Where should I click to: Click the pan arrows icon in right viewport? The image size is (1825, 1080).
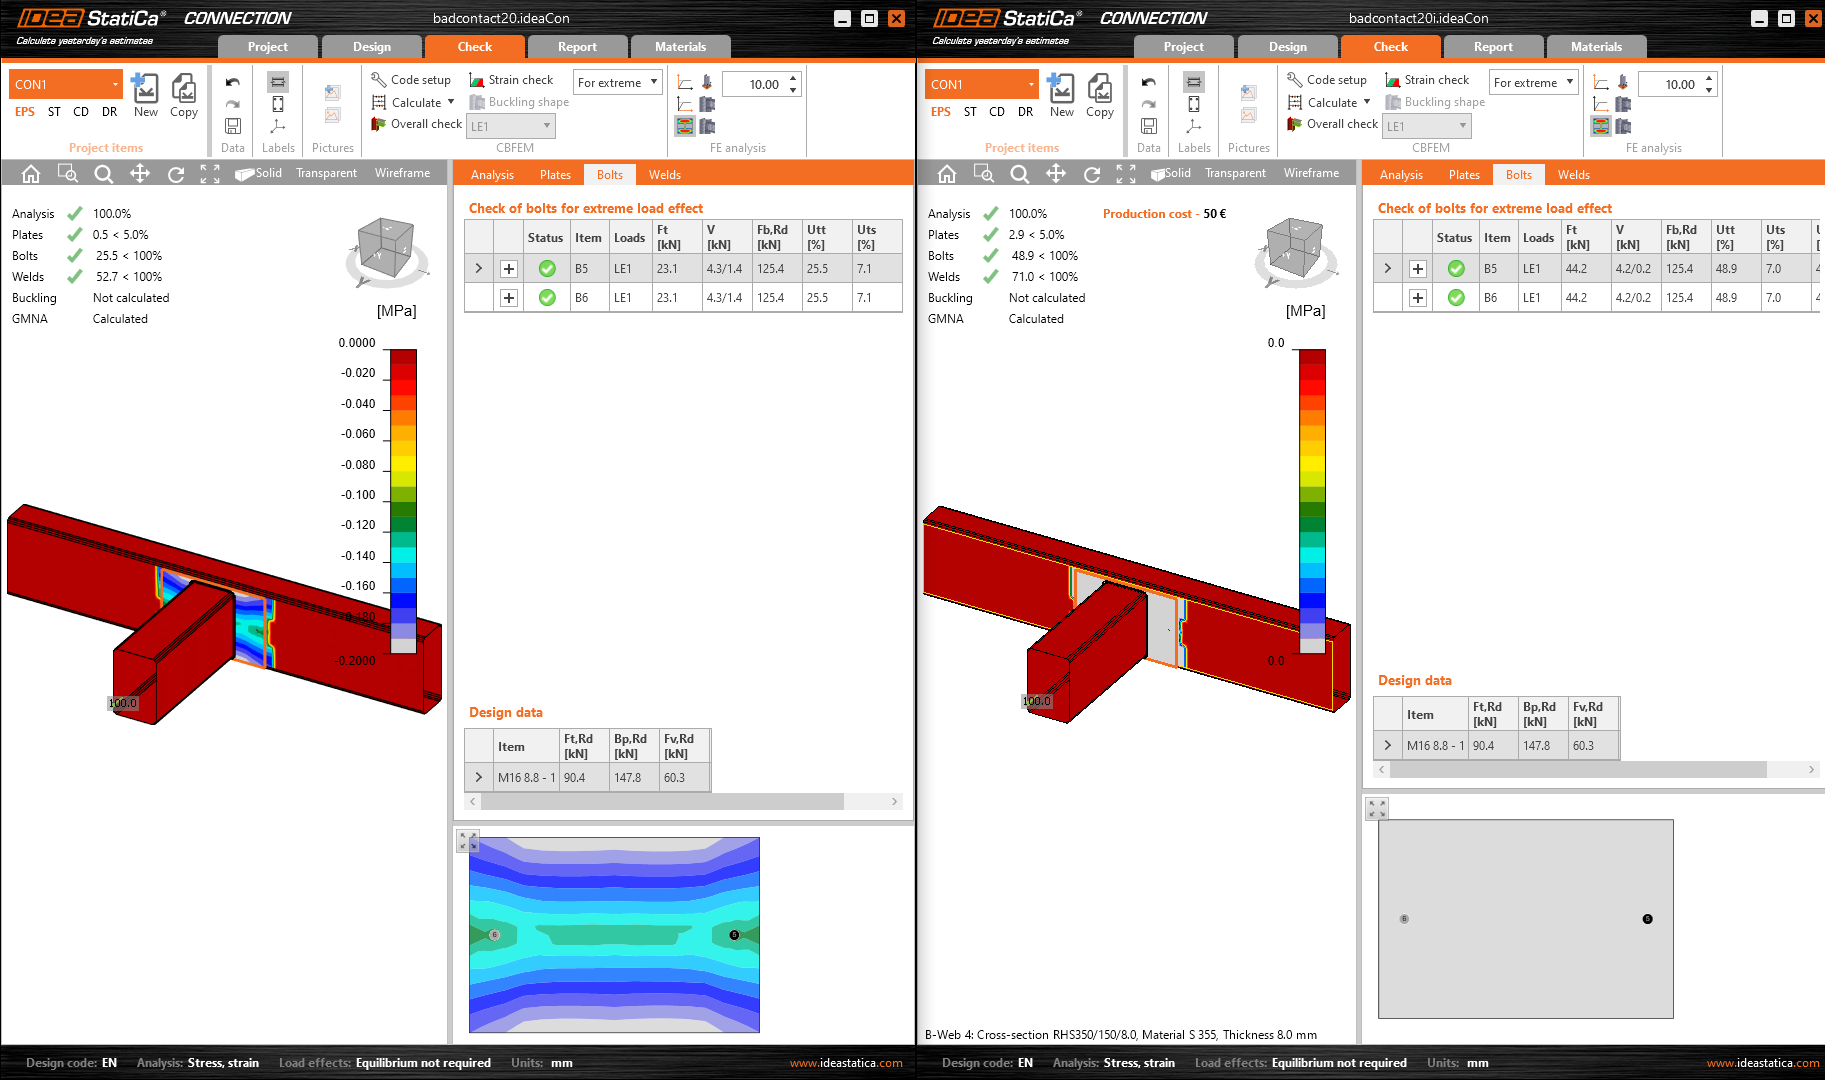coord(1055,174)
